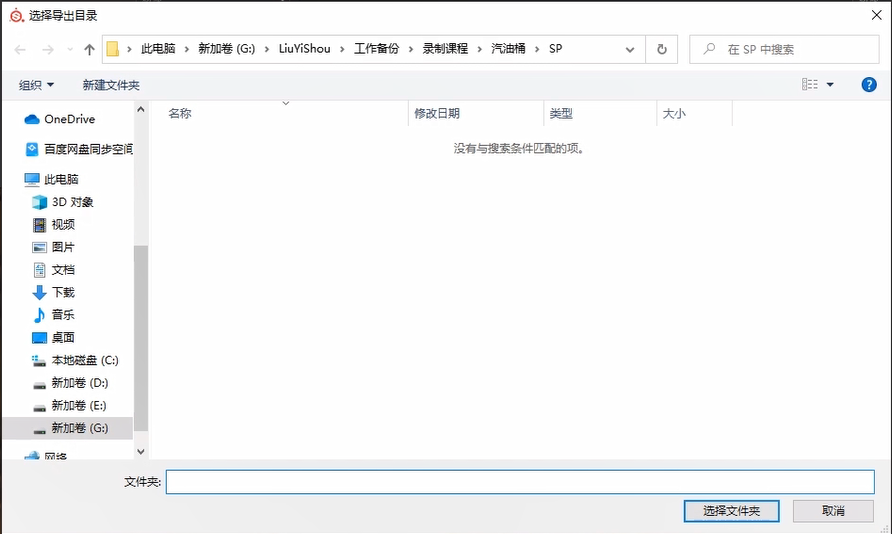The height and width of the screenshot is (534, 892).
Task: Click the view layout icon
Action: [x=810, y=85]
